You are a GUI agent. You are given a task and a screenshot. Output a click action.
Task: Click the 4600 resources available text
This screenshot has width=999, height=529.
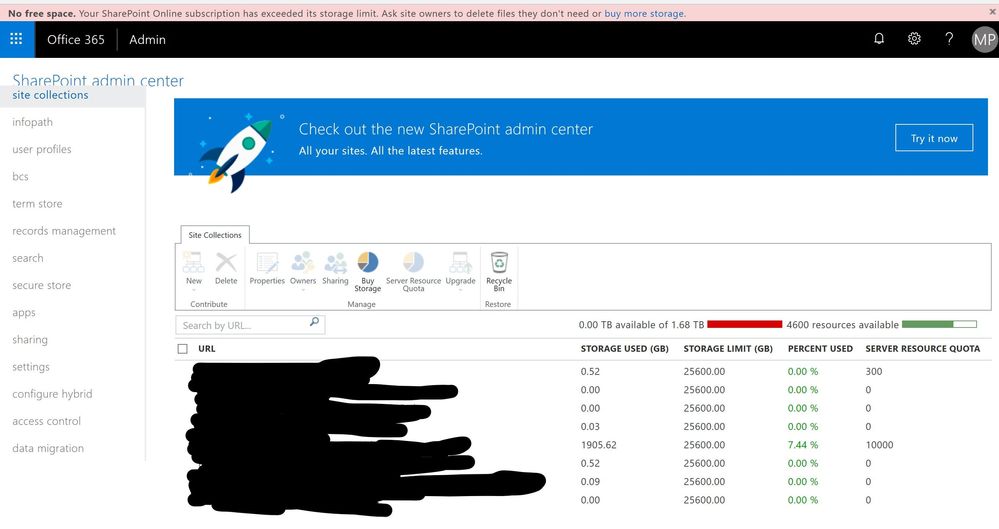tap(842, 325)
